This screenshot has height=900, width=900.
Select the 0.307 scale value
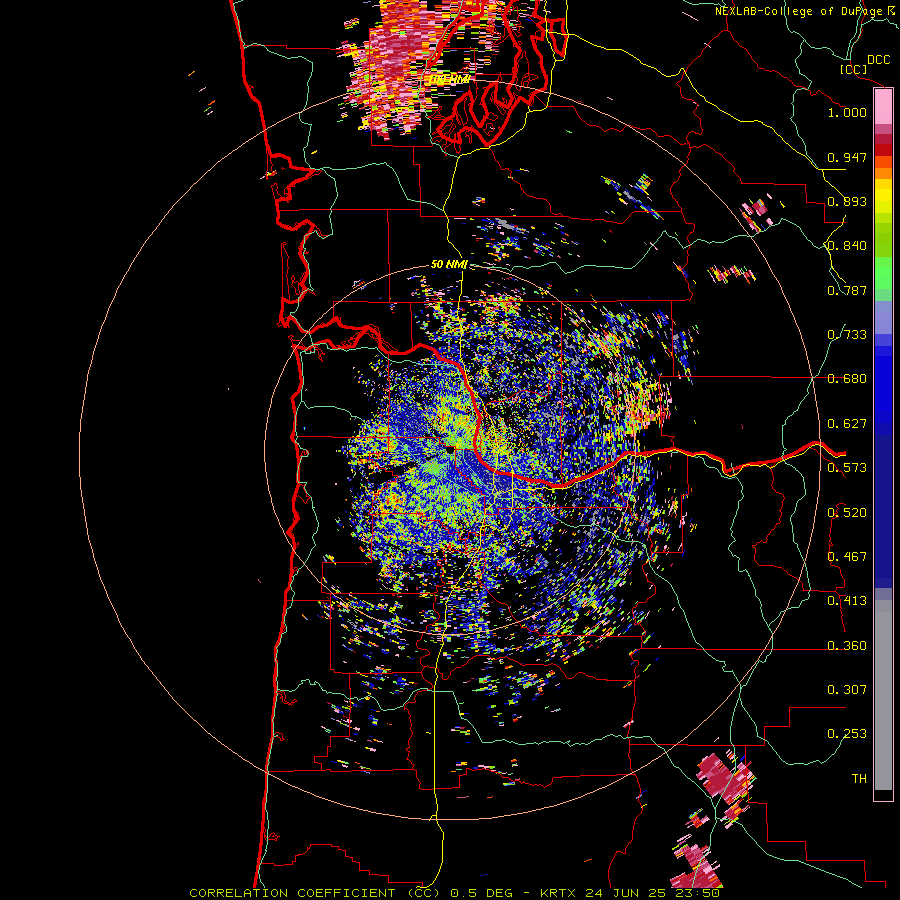click(847, 690)
